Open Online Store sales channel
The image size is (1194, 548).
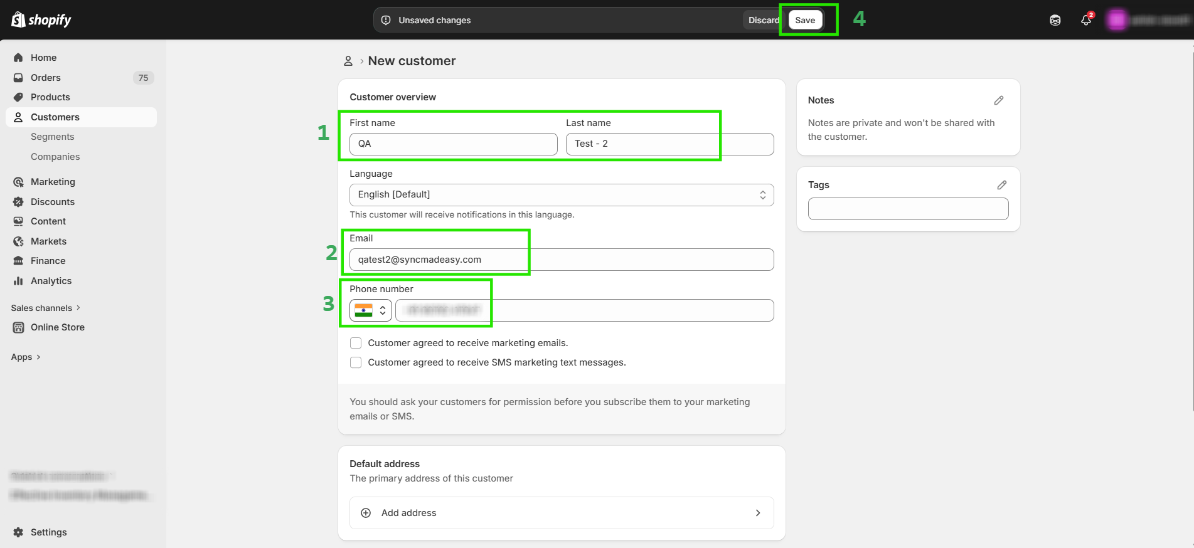(57, 327)
